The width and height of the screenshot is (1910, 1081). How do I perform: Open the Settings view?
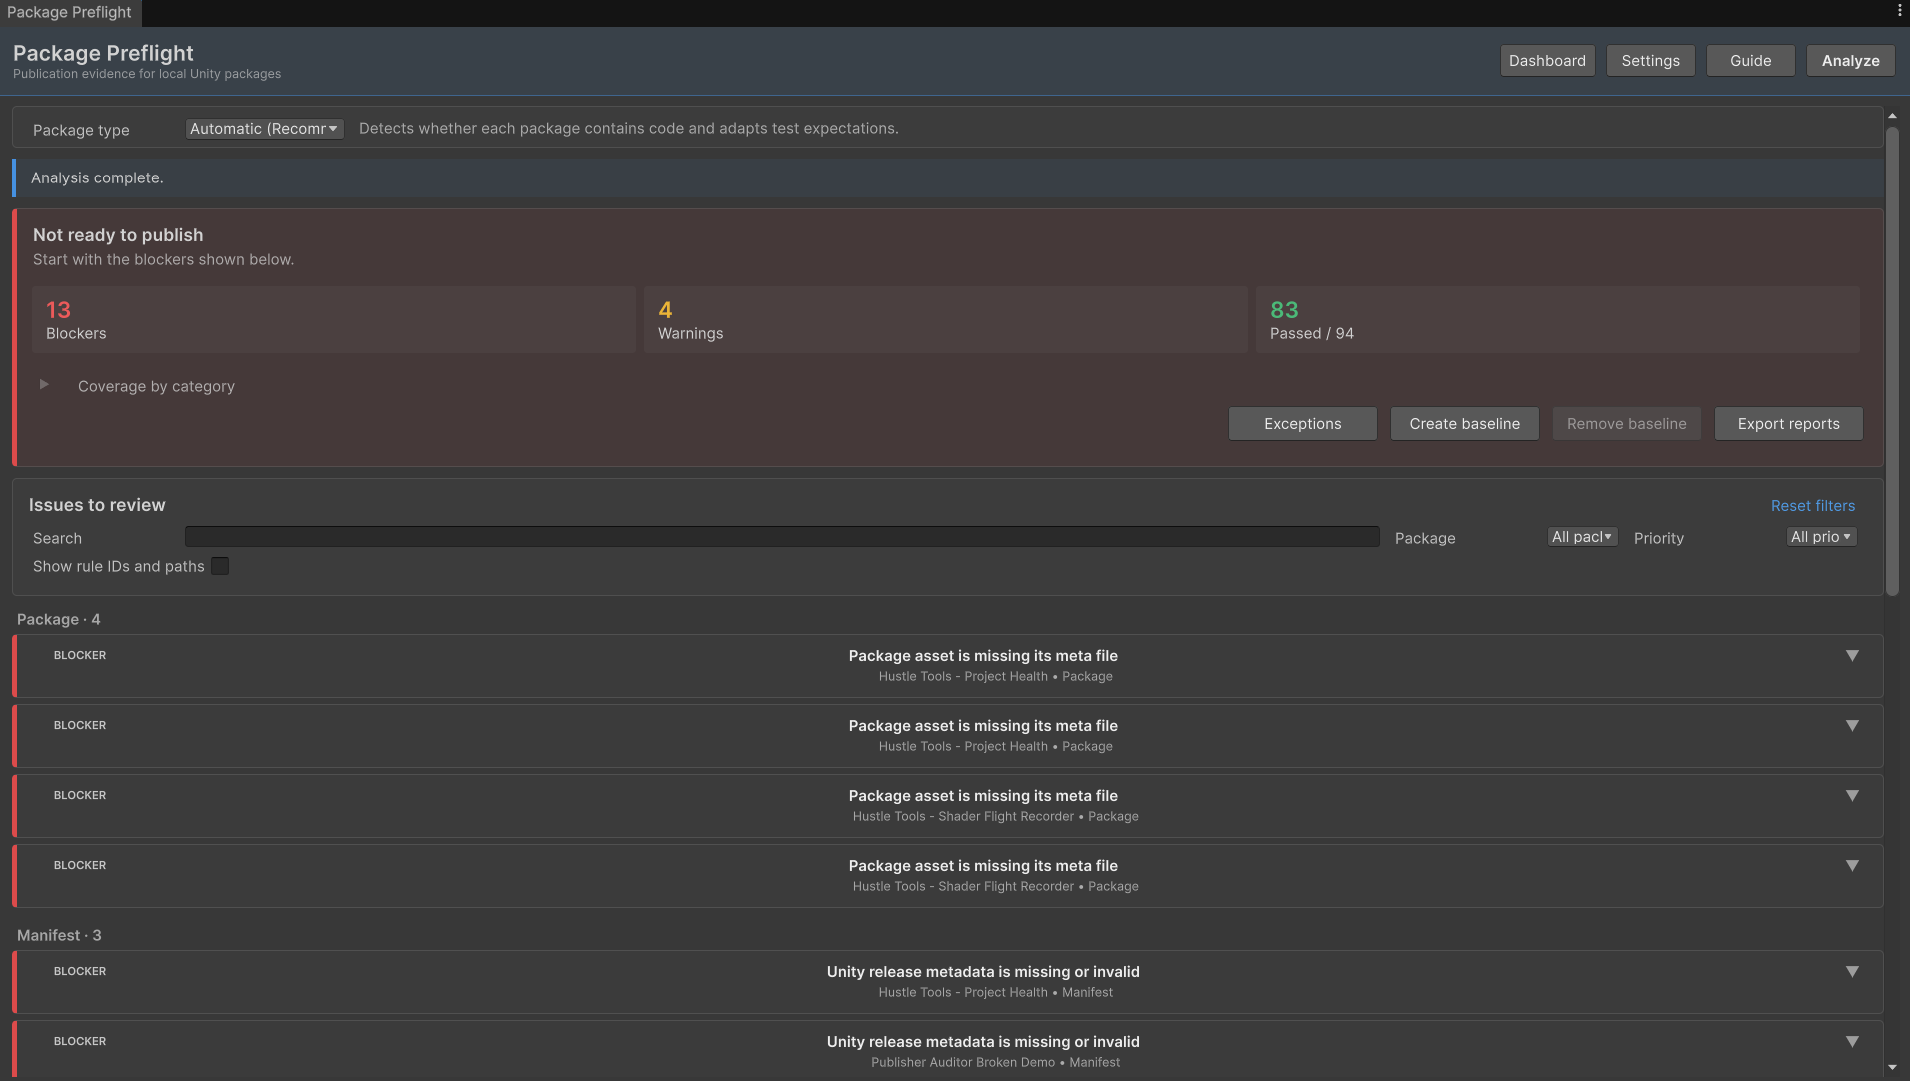coord(1650,60)
